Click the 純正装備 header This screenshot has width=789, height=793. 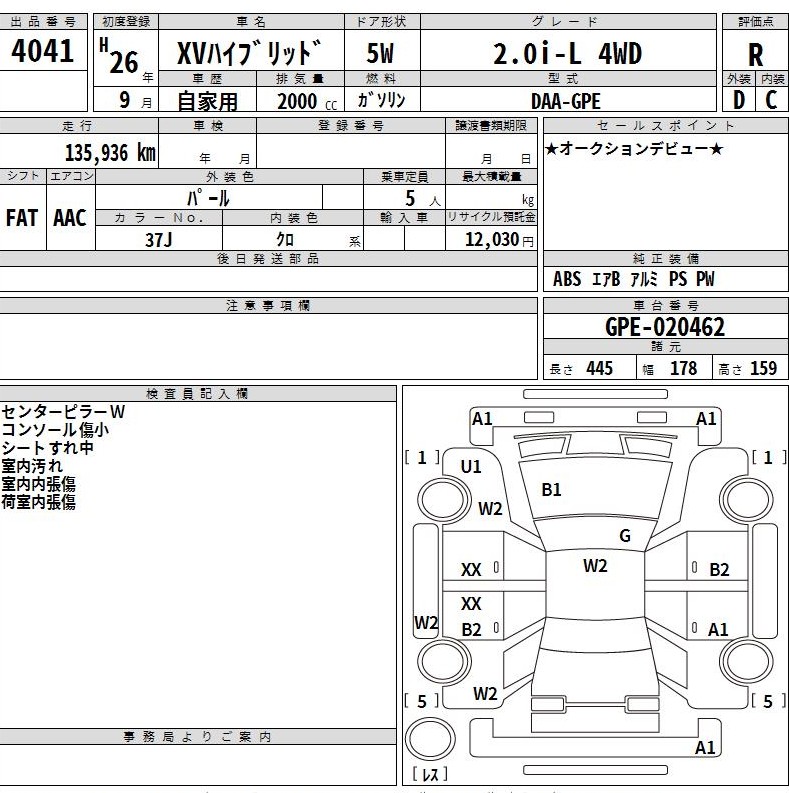(666, 259)
